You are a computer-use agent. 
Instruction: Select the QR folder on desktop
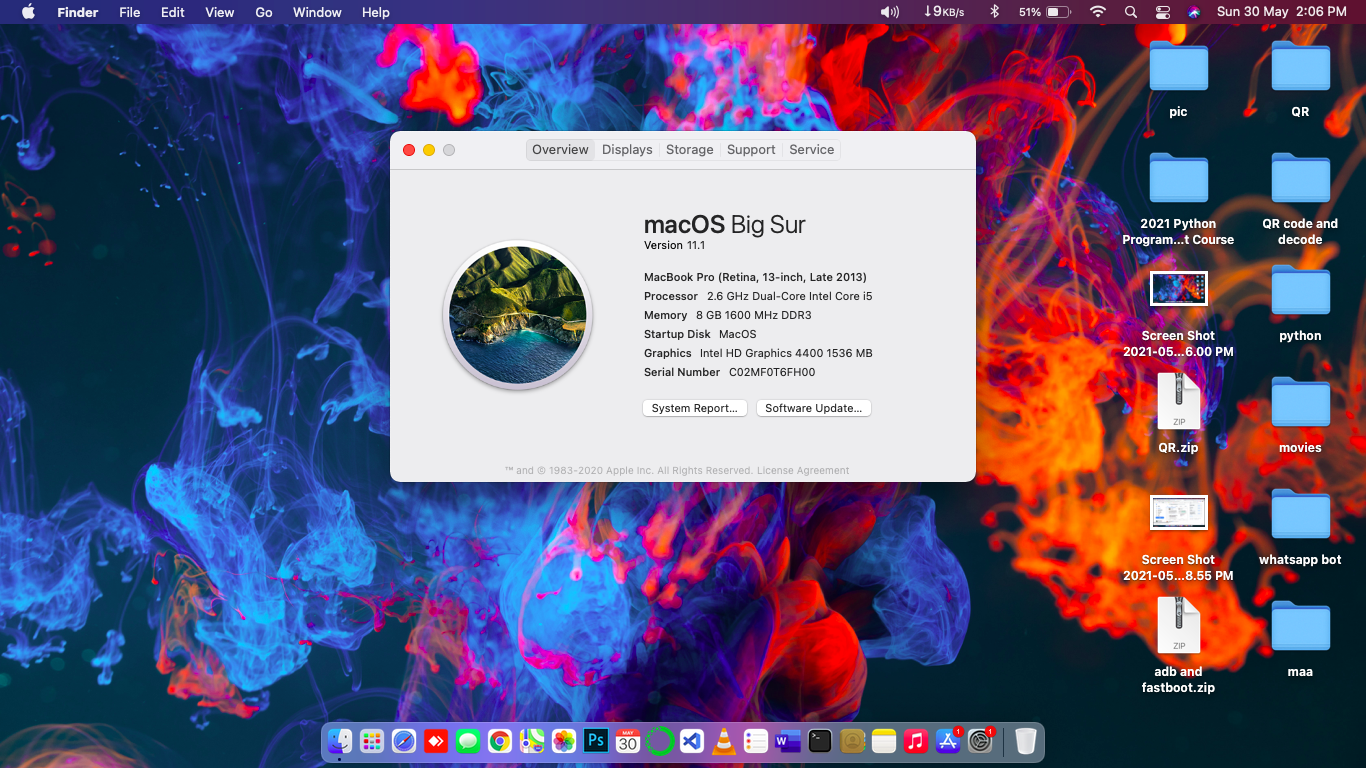point(1300,66)
